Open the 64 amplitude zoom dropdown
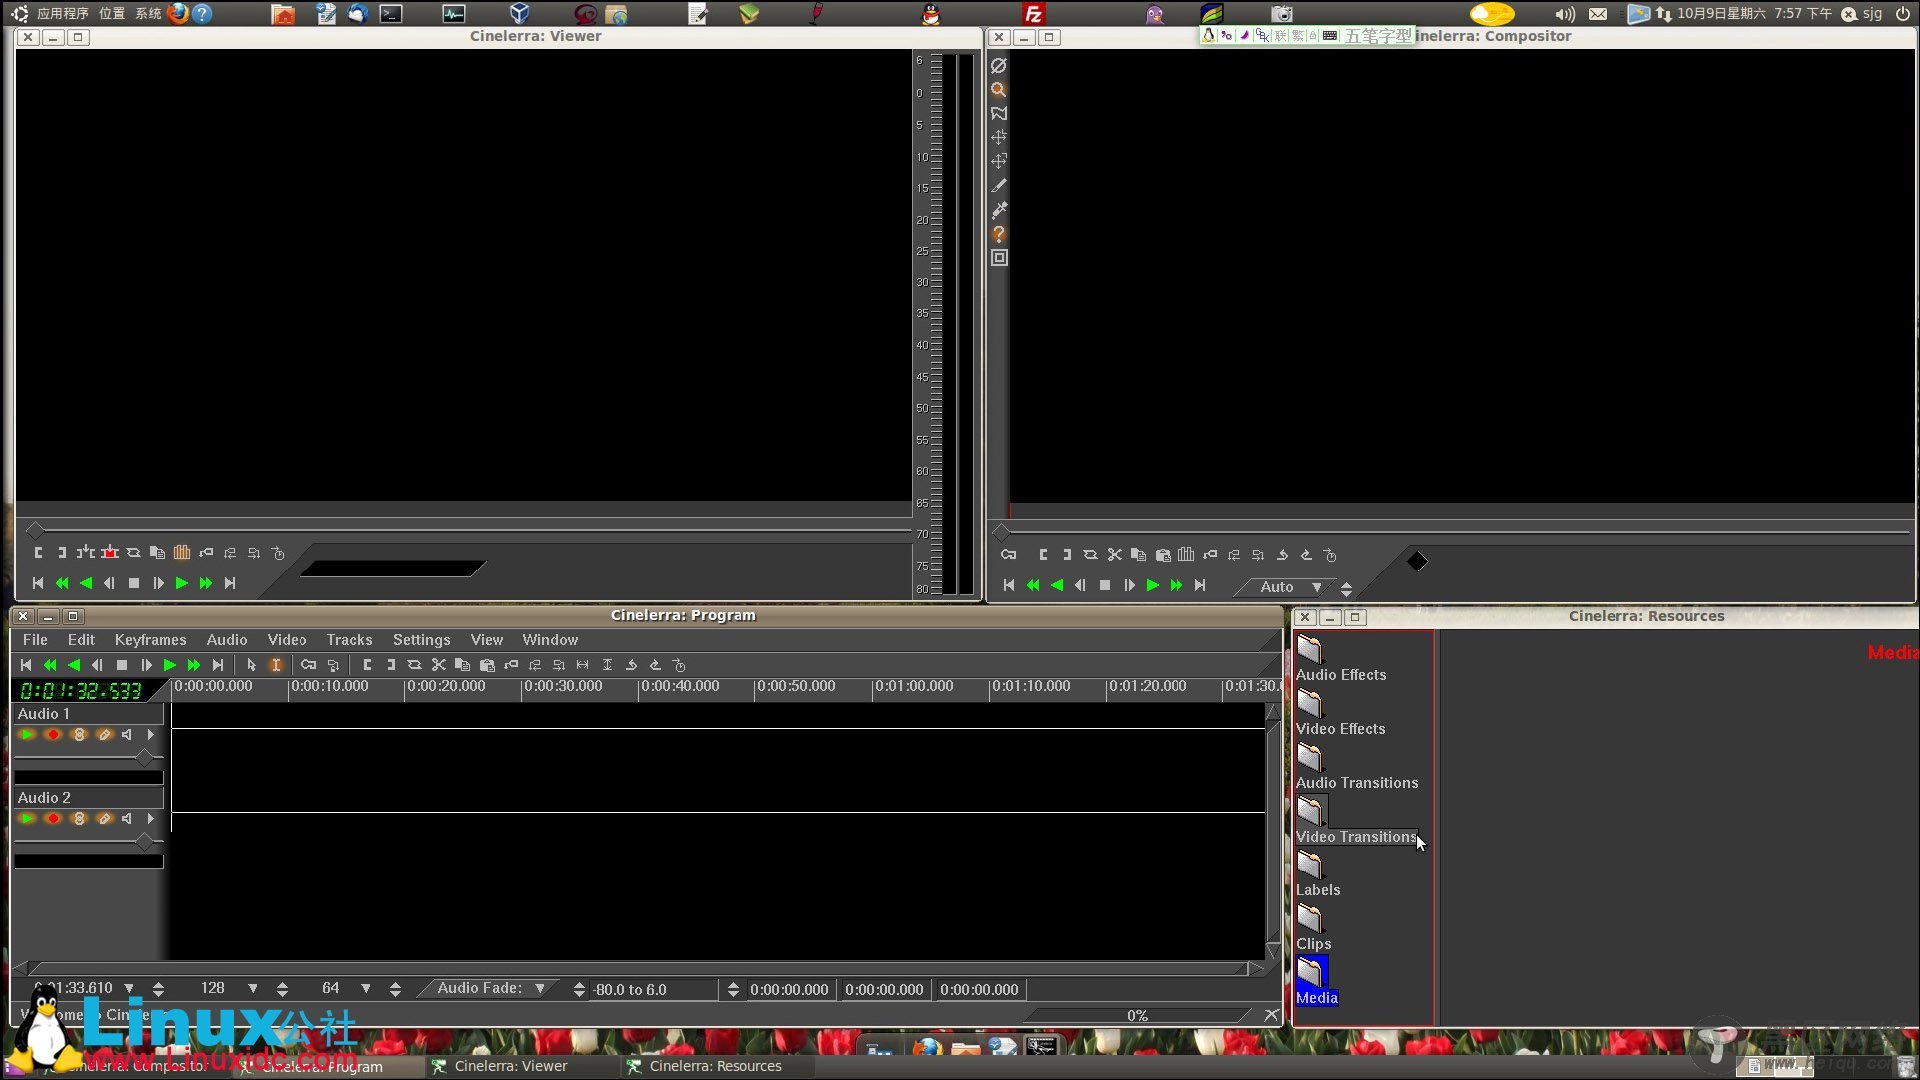 click(366, 988)
